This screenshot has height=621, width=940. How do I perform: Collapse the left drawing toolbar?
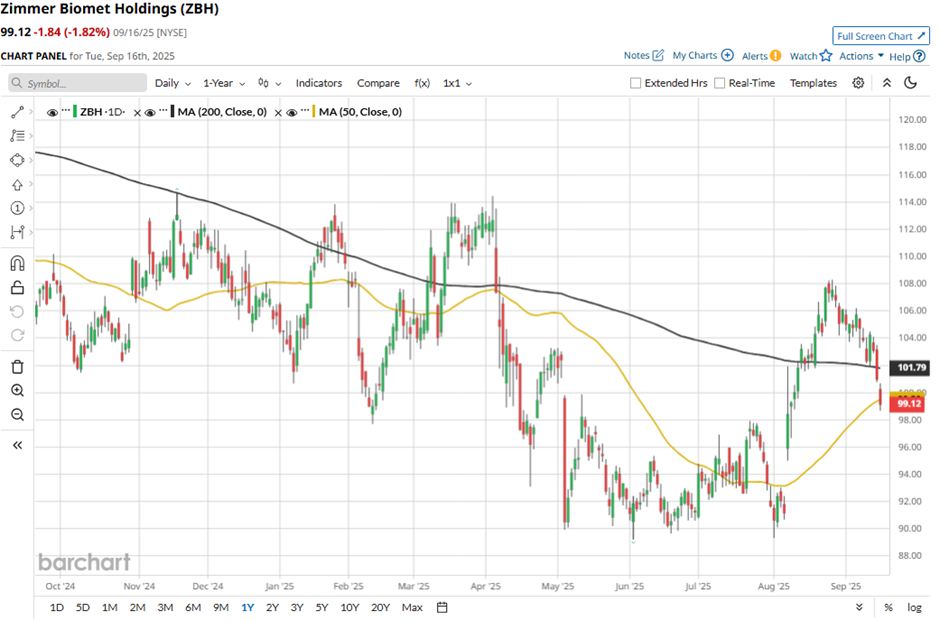(17, 445)
